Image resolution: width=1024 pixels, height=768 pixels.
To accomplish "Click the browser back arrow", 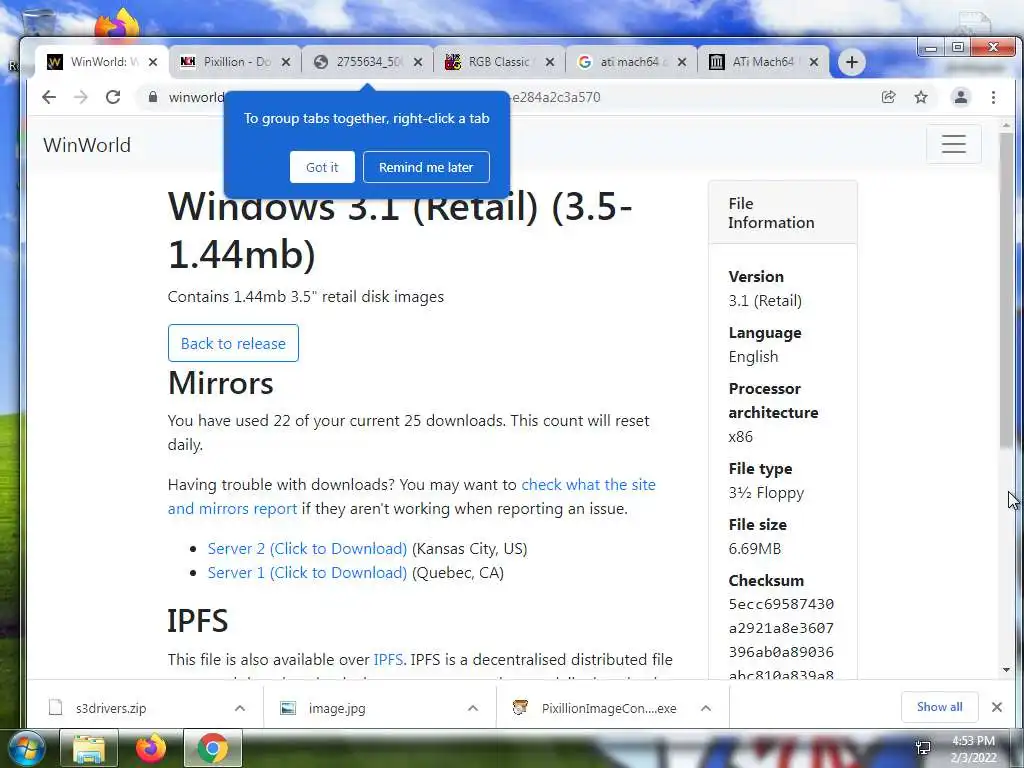I will pyautogui.click(x=49, y=97).
